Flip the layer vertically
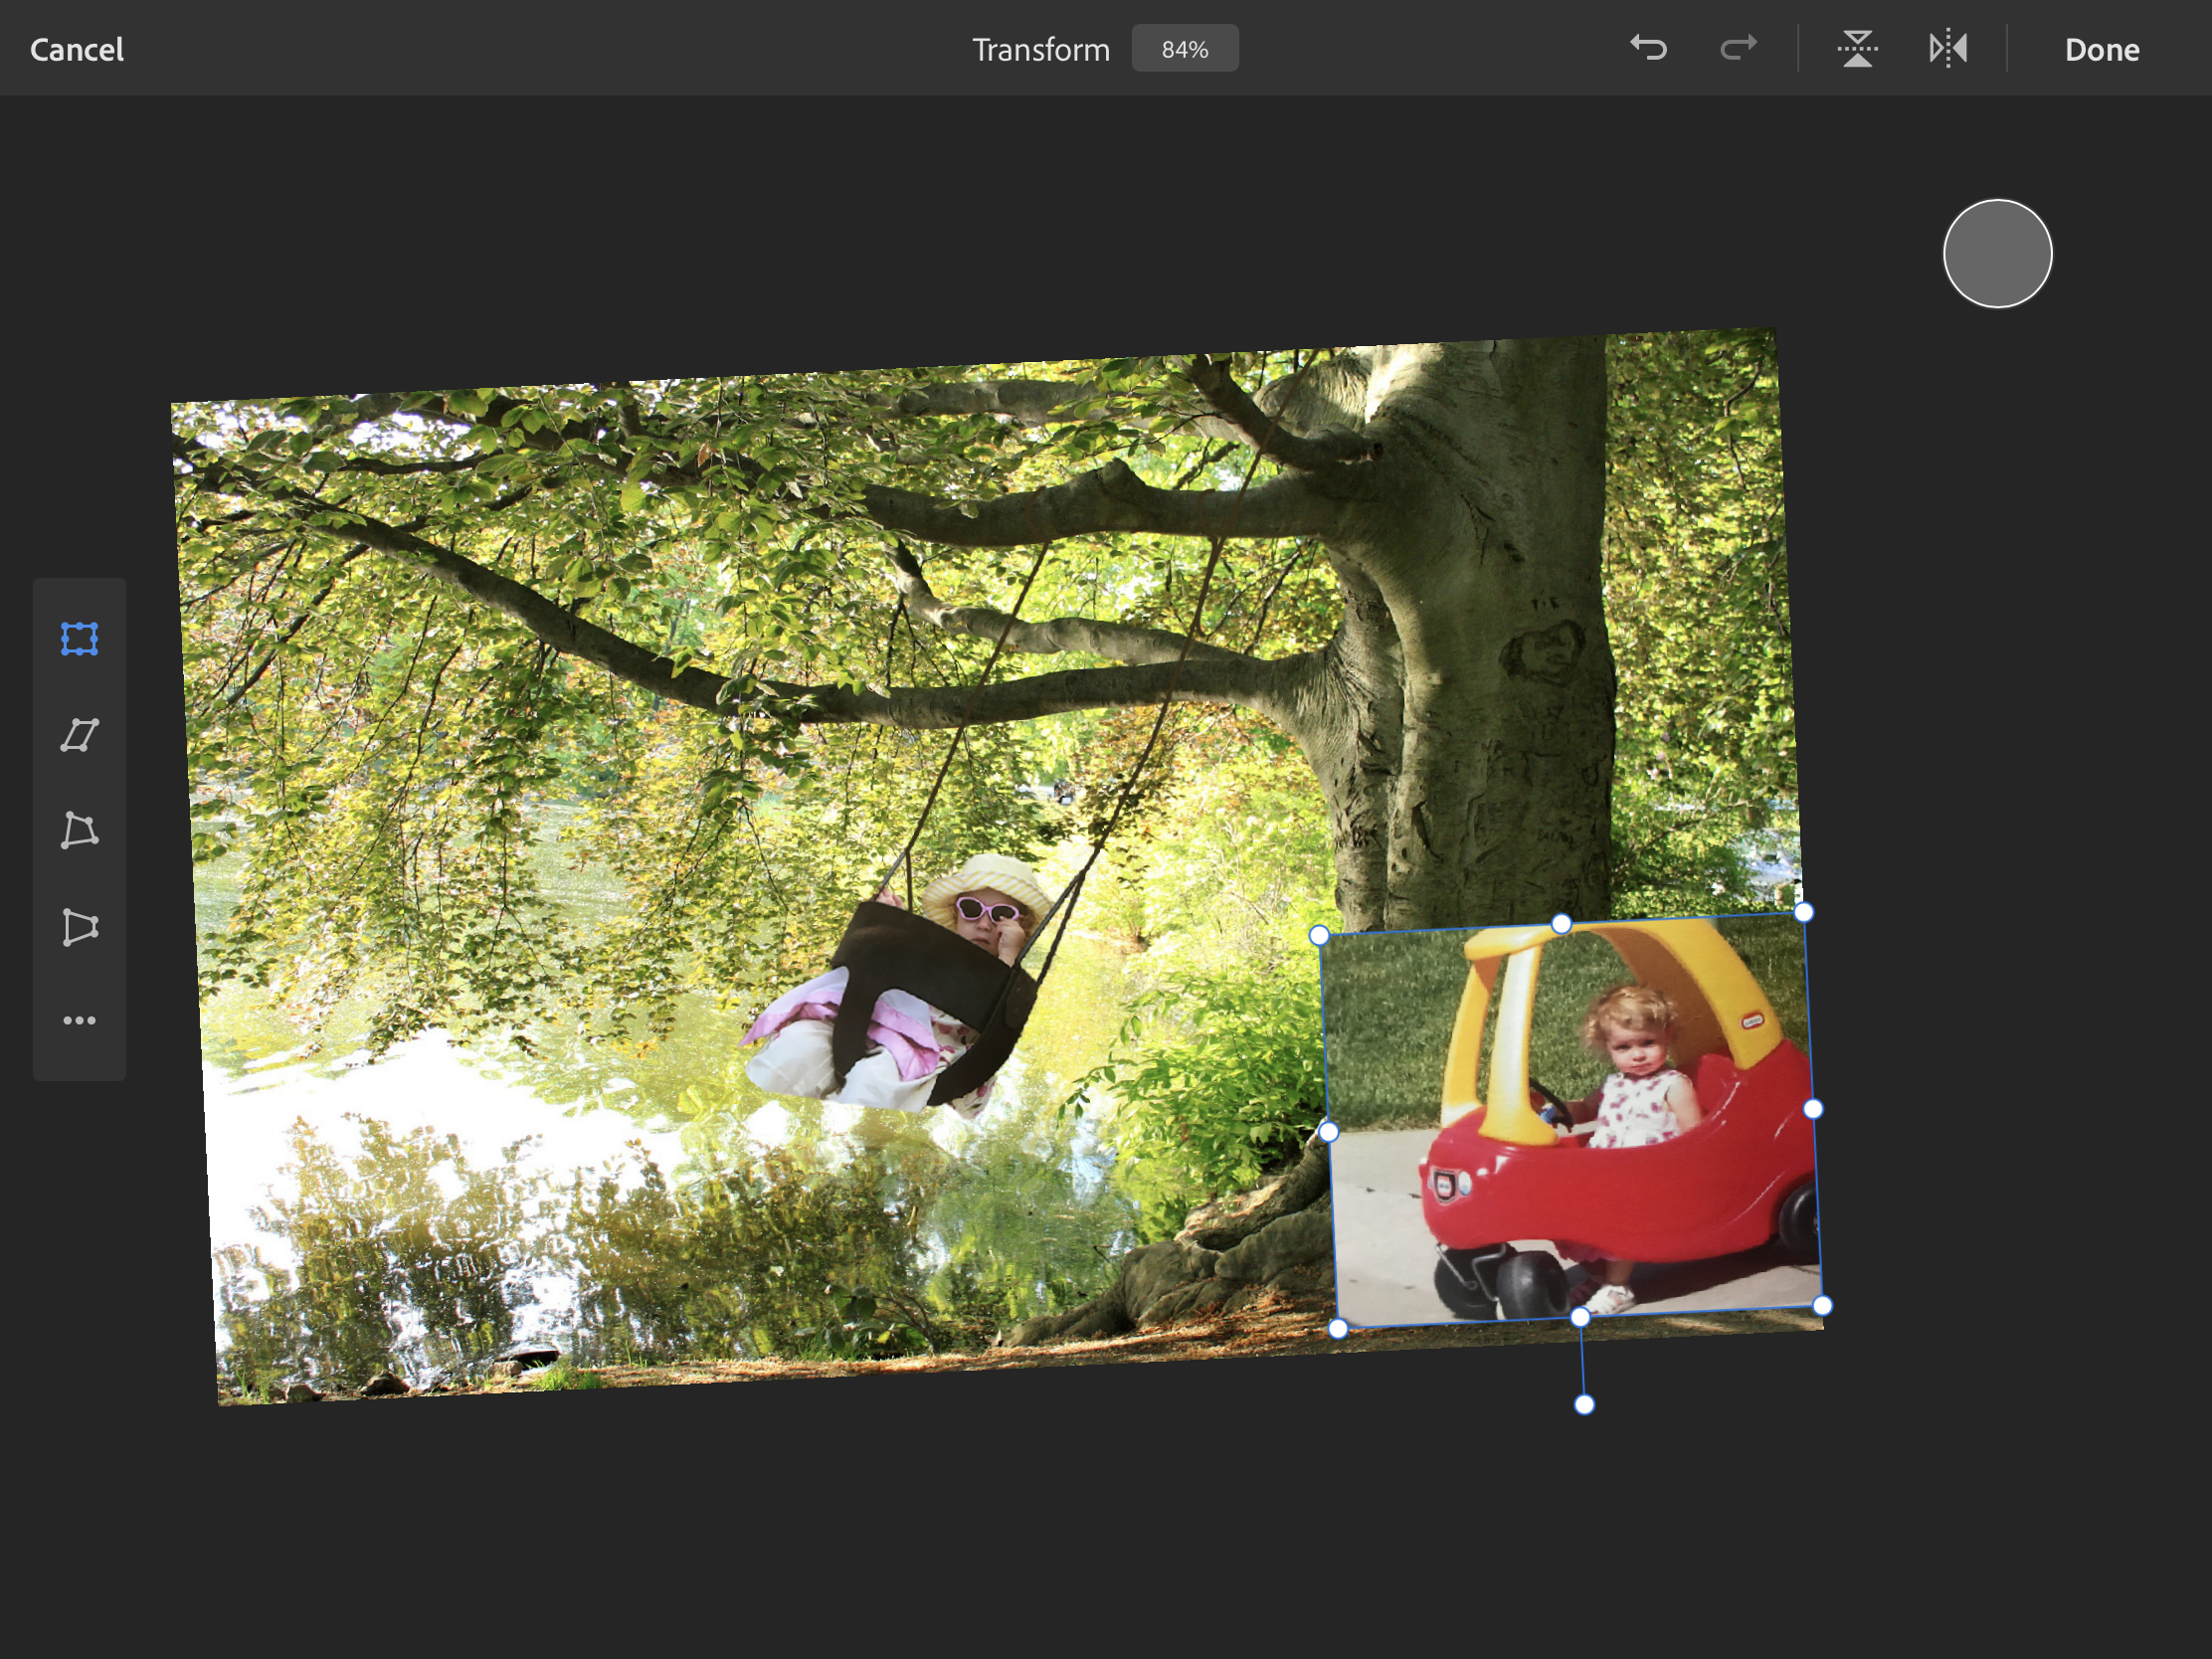This screenshot has height=1659, width=2212. click(x=1858, y=48)
